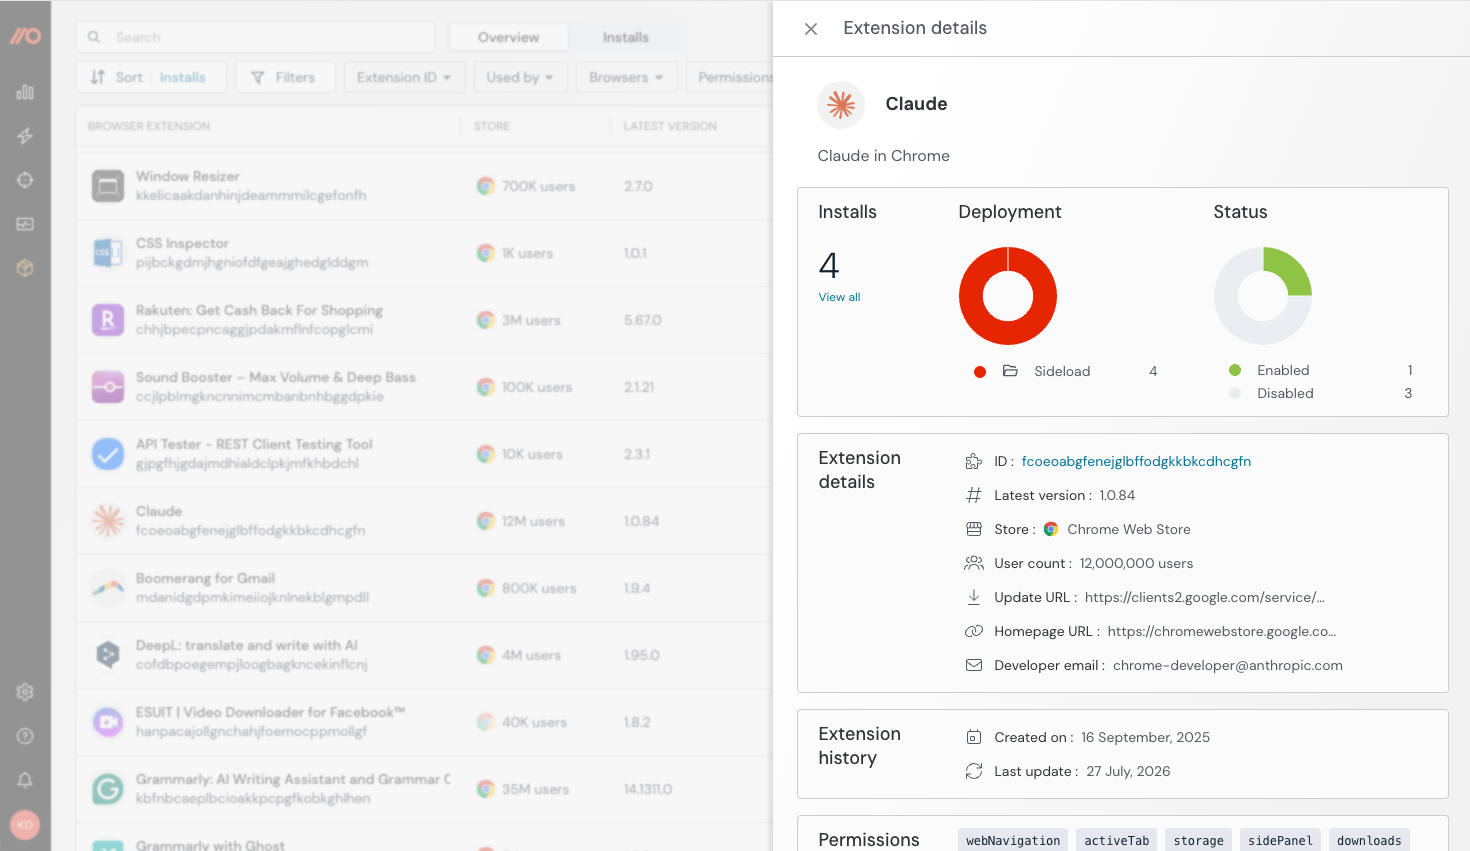Click the calendar icon beside Created on

(x=973, y=737)
